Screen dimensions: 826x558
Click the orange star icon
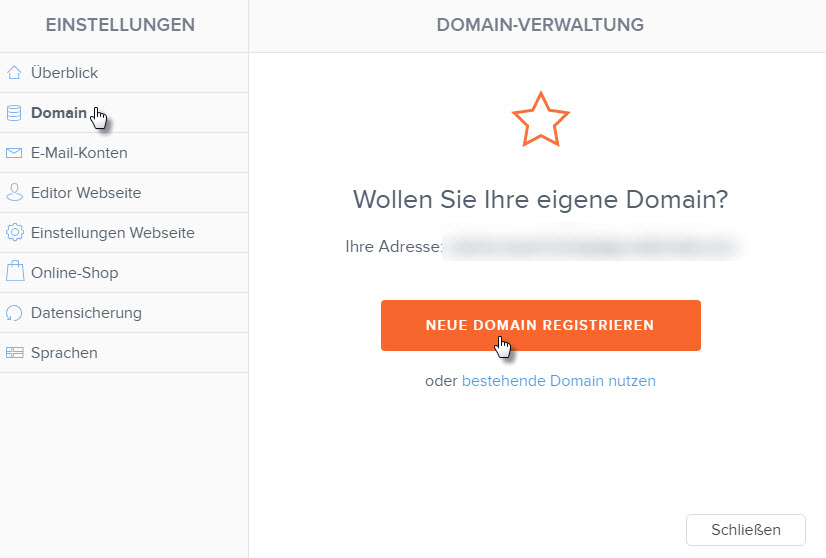click(x=540, y=120)
